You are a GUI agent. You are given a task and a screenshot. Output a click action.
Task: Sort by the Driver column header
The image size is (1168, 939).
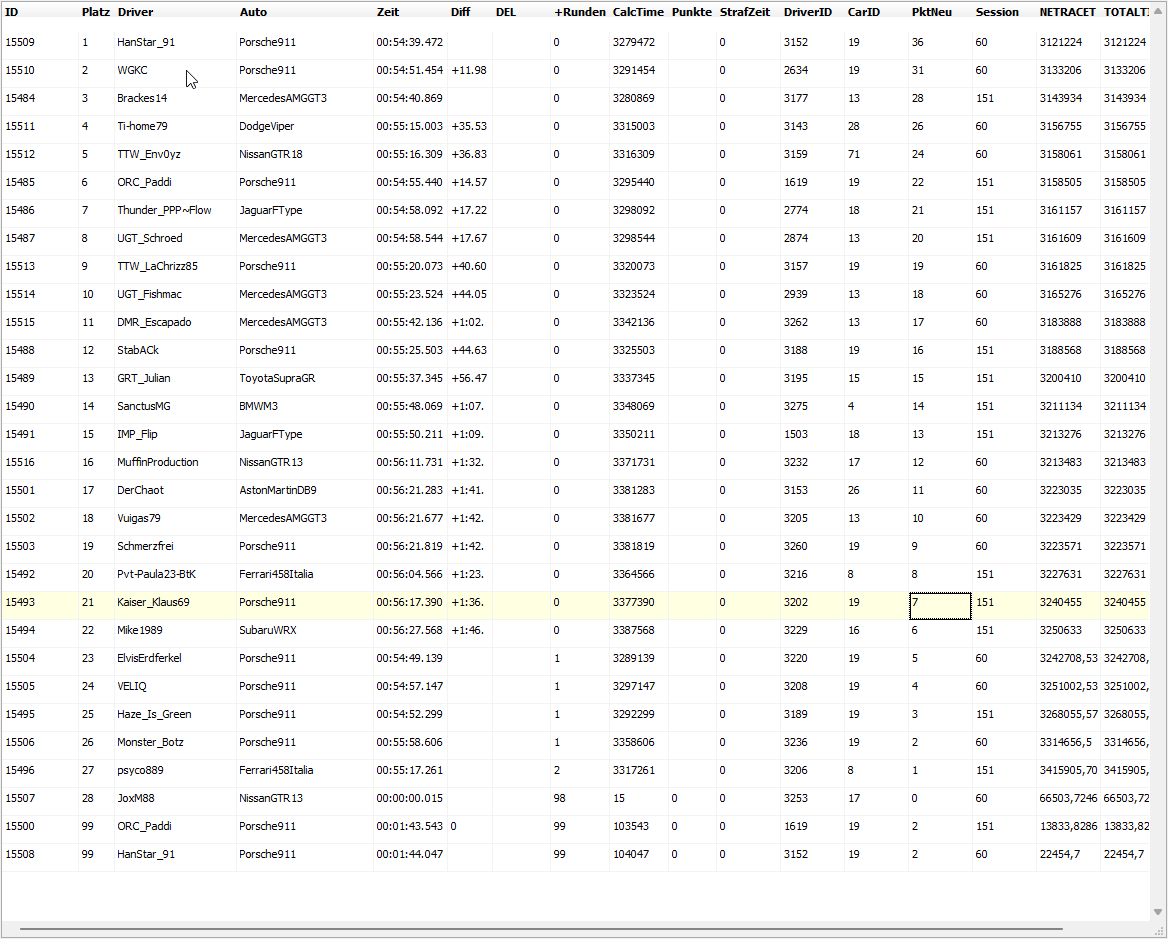(135, 12)
